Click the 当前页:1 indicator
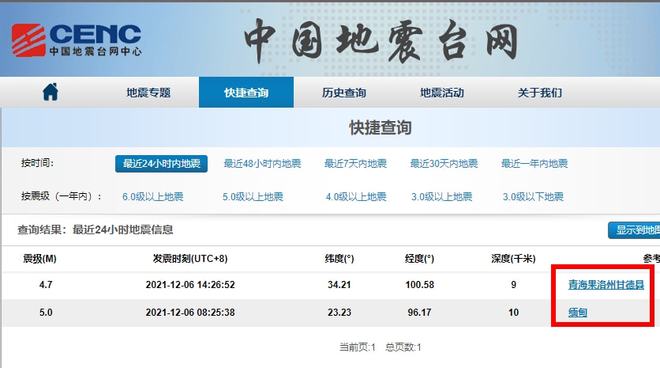Screen dimensions: 660x368 (357, 347)
